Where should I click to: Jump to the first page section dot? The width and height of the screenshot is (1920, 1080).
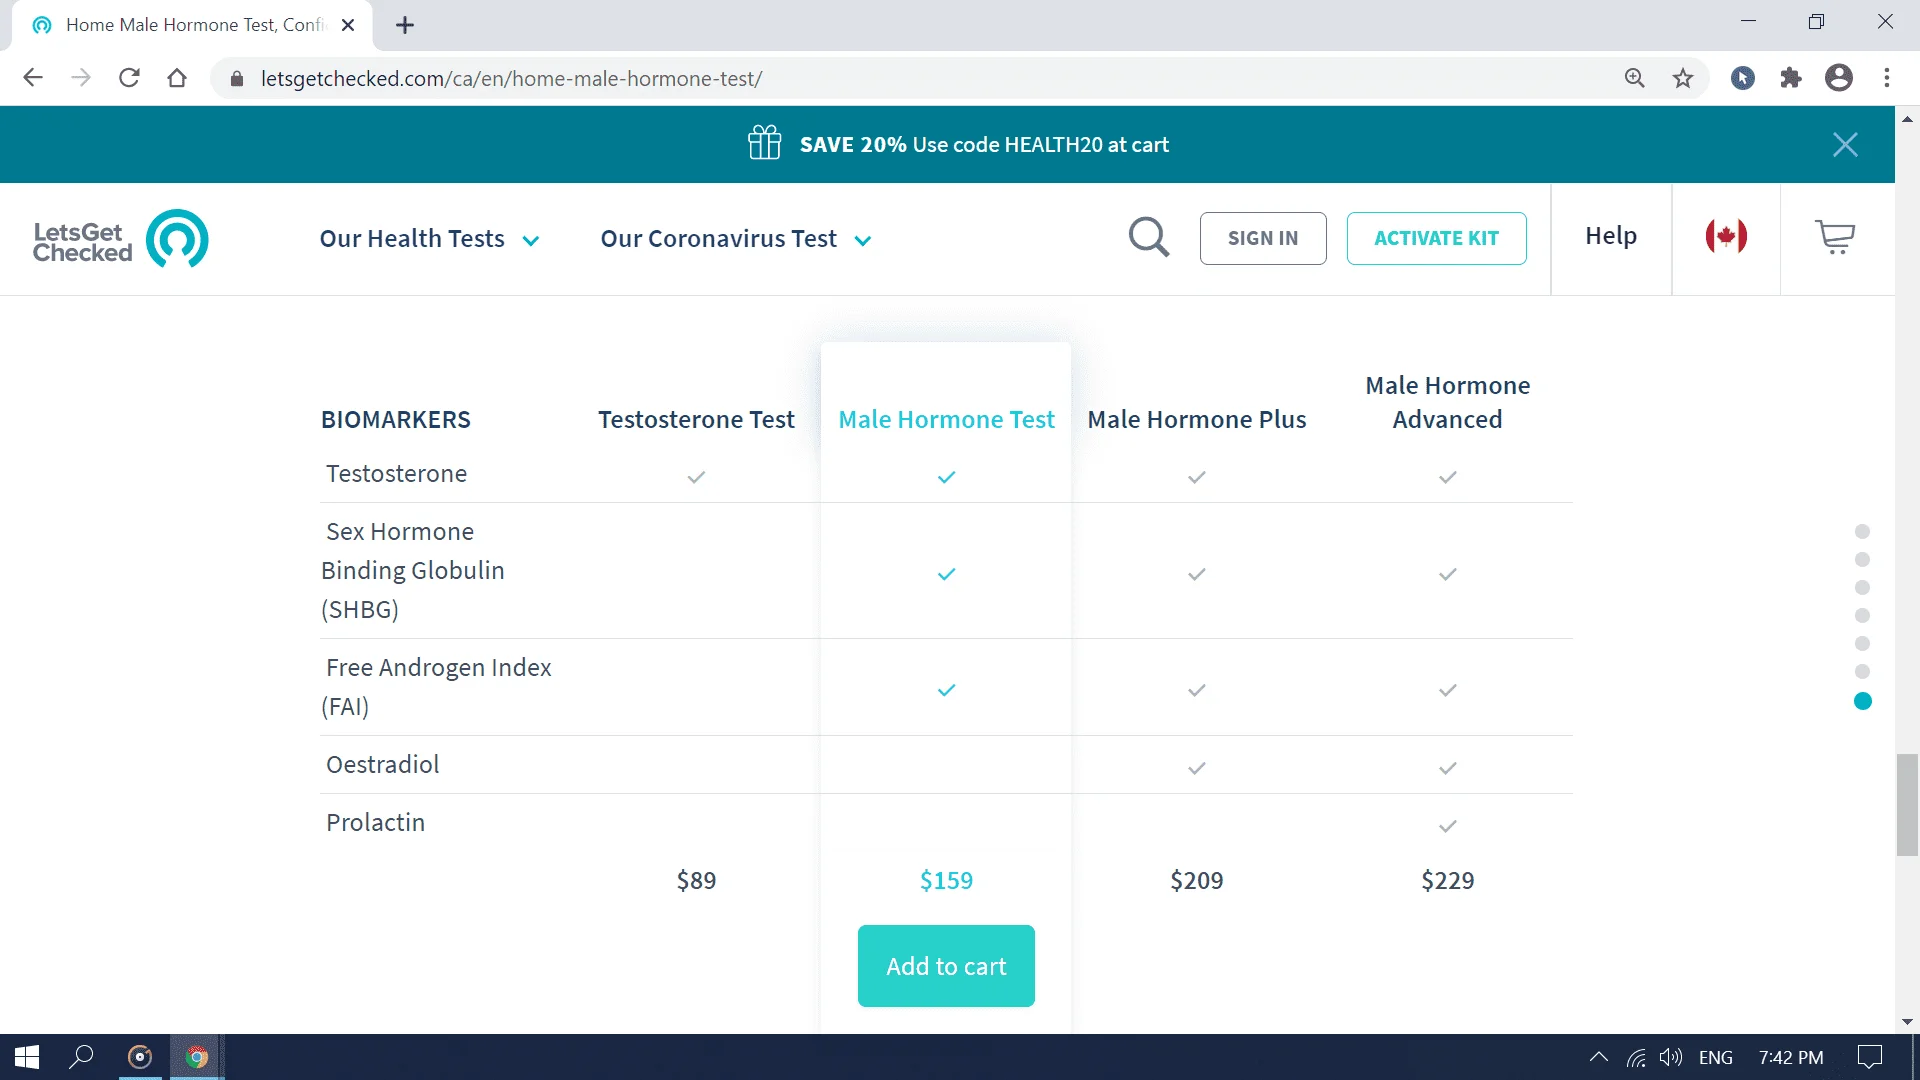[1862, 531]
